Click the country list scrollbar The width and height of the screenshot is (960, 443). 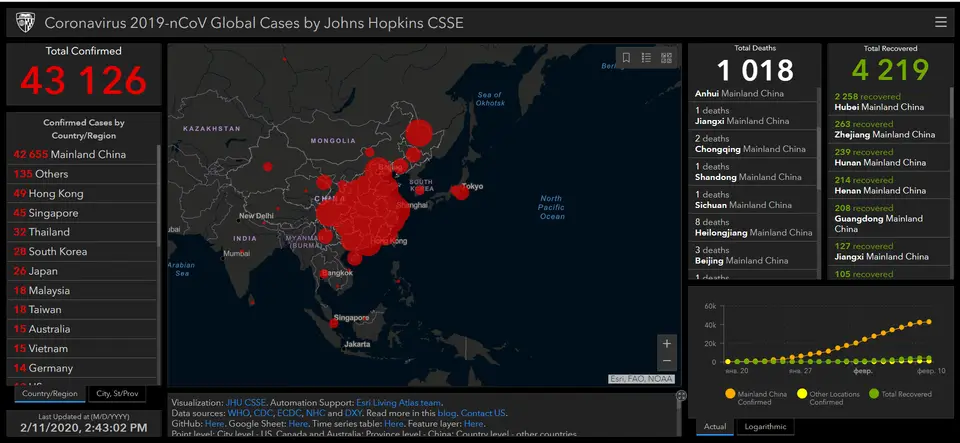(159, 196)
